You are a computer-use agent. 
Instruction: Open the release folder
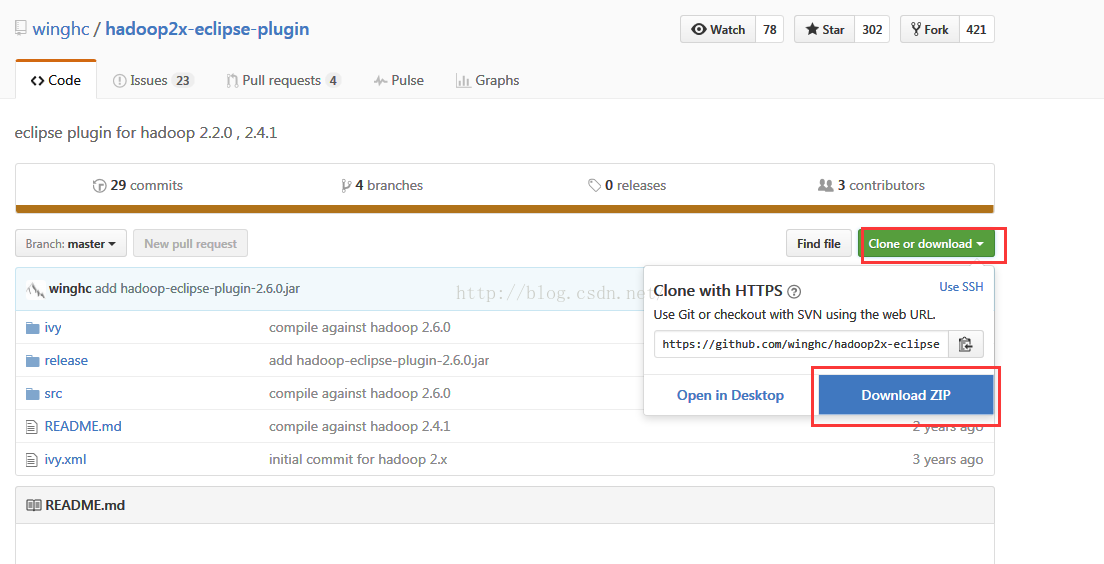[66, 361]
